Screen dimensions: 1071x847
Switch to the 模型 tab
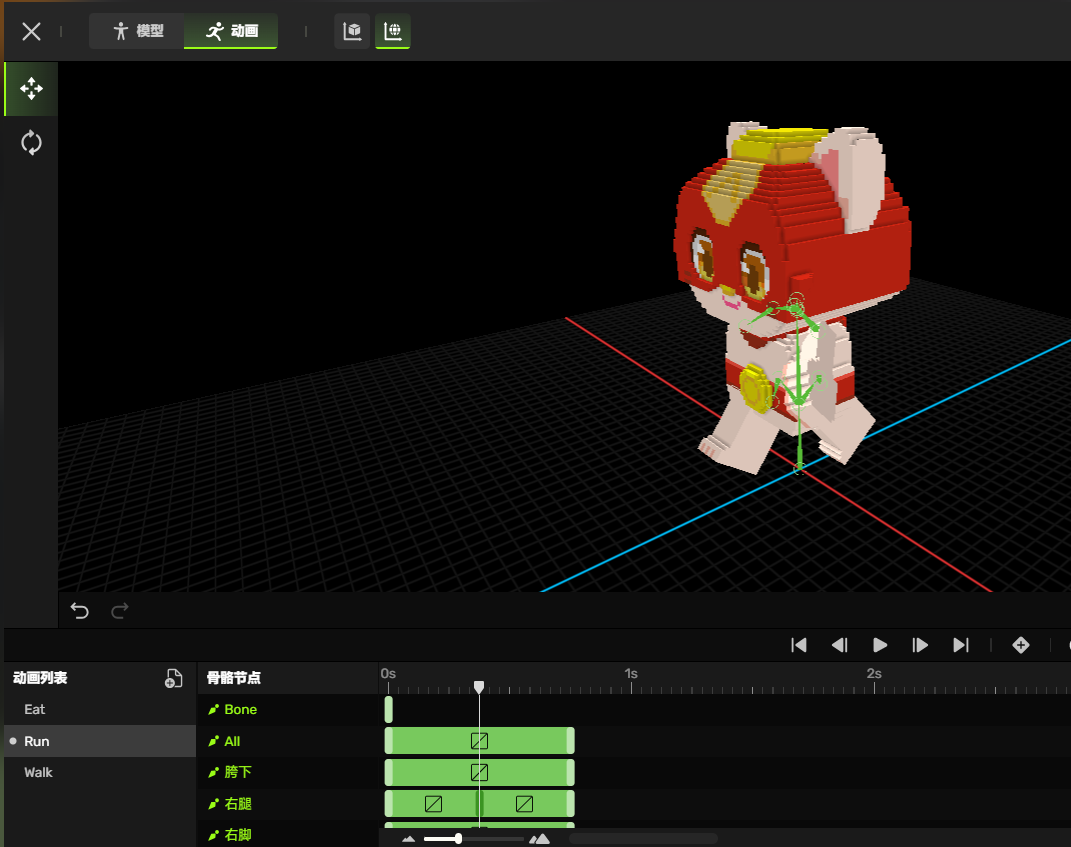pos(137,31)
